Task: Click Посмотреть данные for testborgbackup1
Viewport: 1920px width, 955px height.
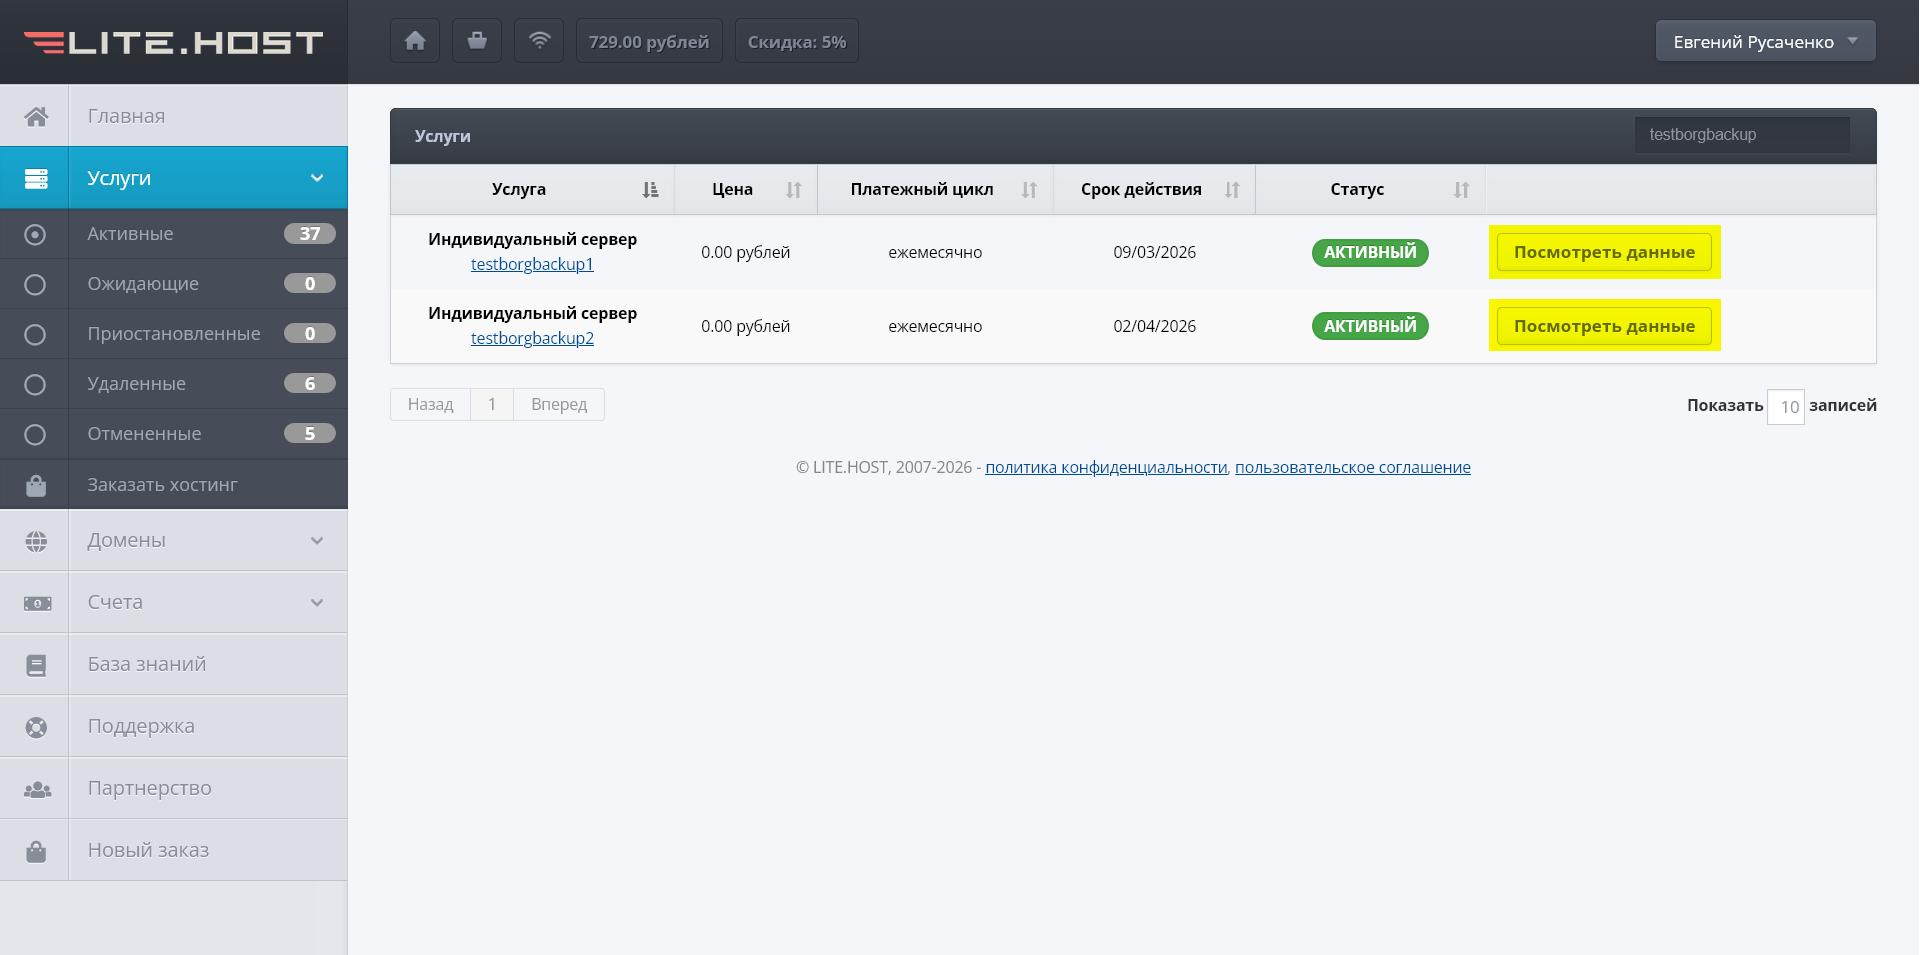Action: tap(1604, 252)
